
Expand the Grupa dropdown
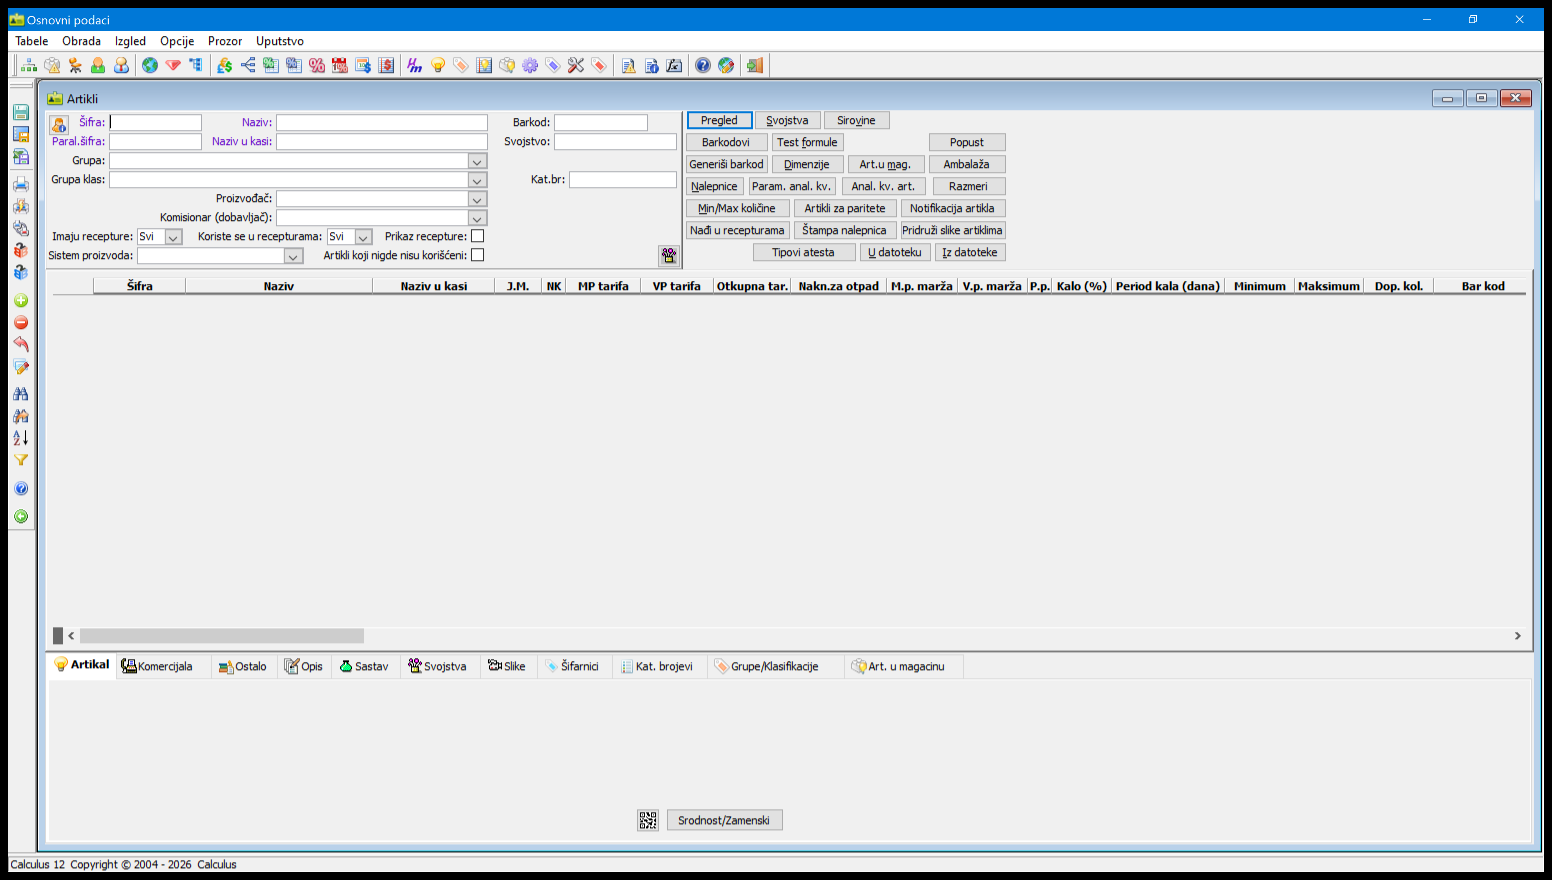477,161
